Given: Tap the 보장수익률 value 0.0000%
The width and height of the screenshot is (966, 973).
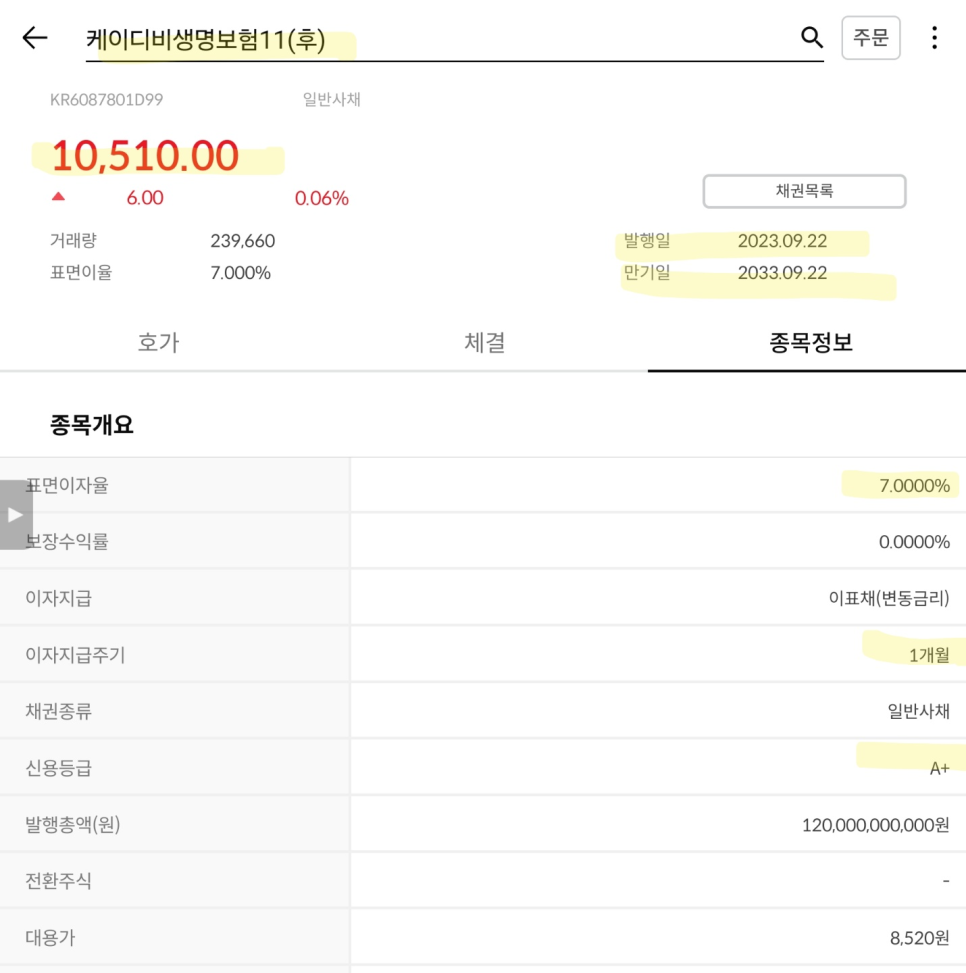Looking at the screenshot, I should pos(915,542).
